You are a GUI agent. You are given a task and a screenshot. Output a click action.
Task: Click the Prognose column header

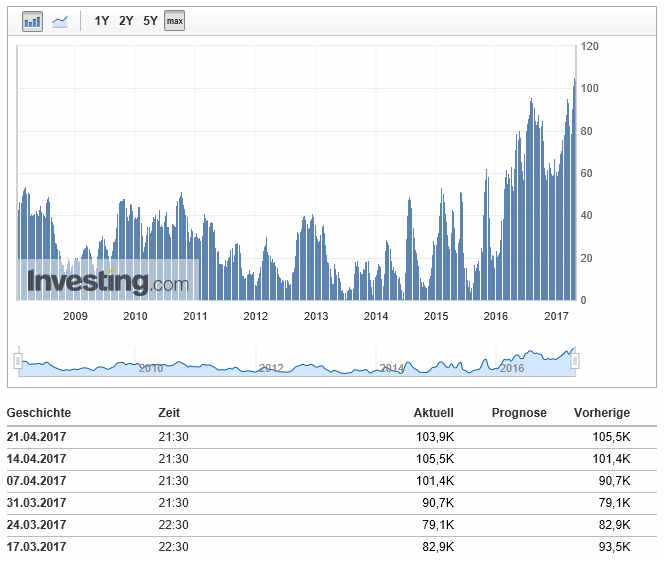pos(519,413)
